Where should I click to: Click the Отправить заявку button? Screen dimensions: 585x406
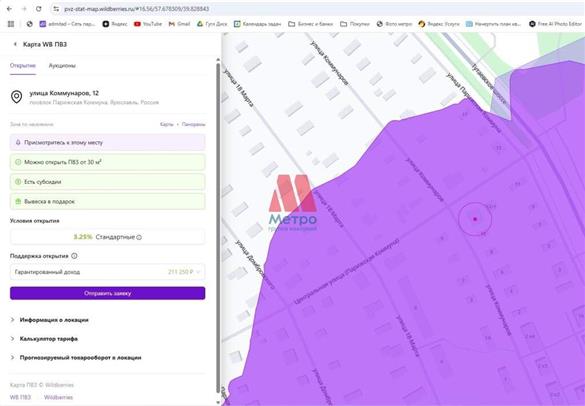(x=107, y=293)
